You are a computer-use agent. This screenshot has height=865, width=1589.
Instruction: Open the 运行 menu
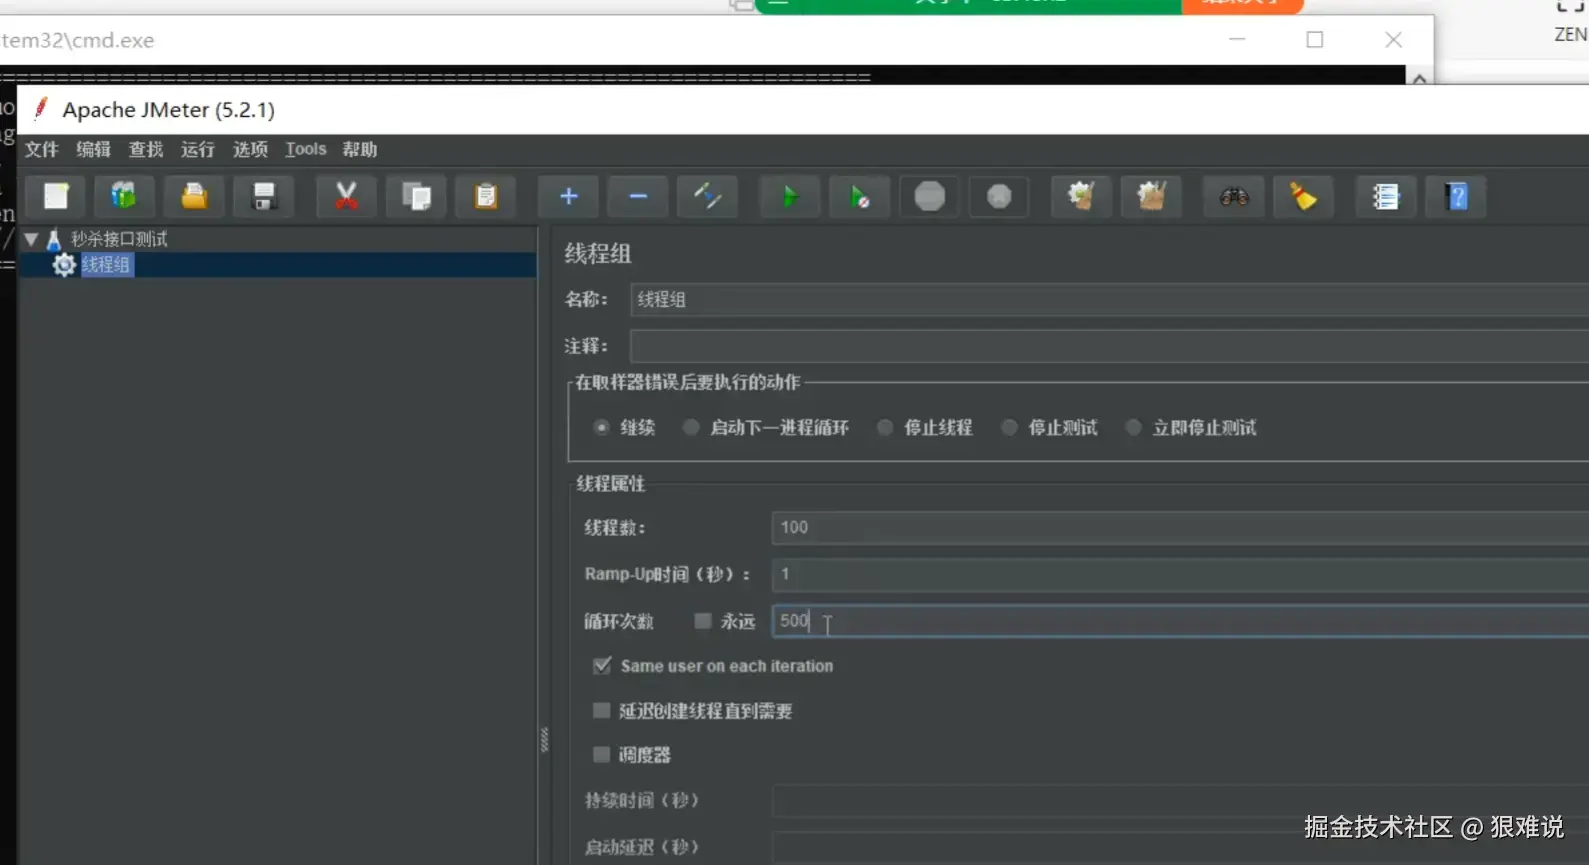click(197, 149)
